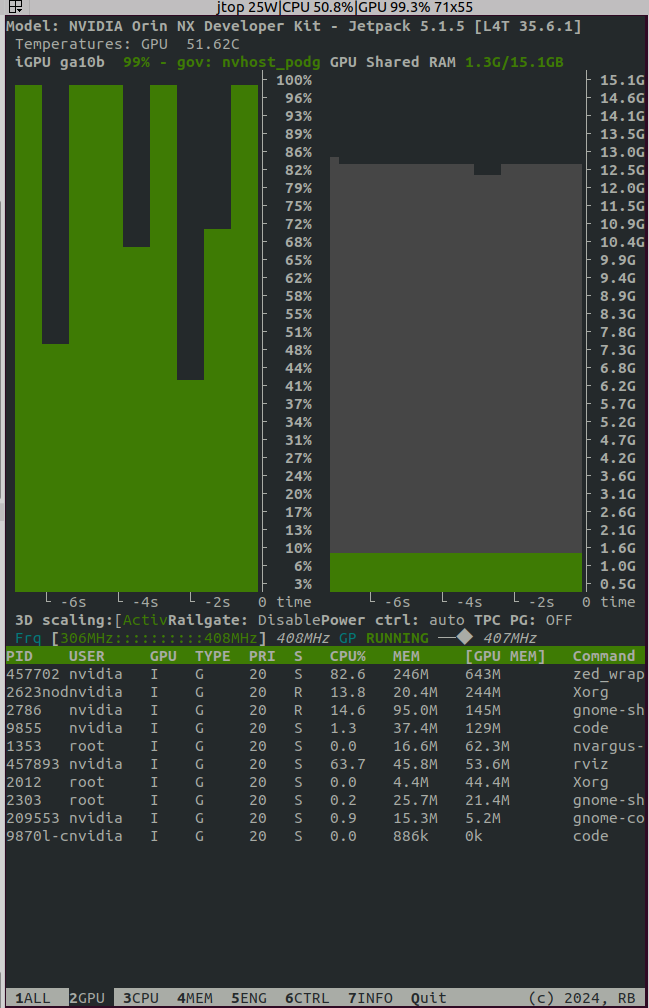Select the 2GPU page tab
The image size is (649, 1008).
tap(87, 998)
